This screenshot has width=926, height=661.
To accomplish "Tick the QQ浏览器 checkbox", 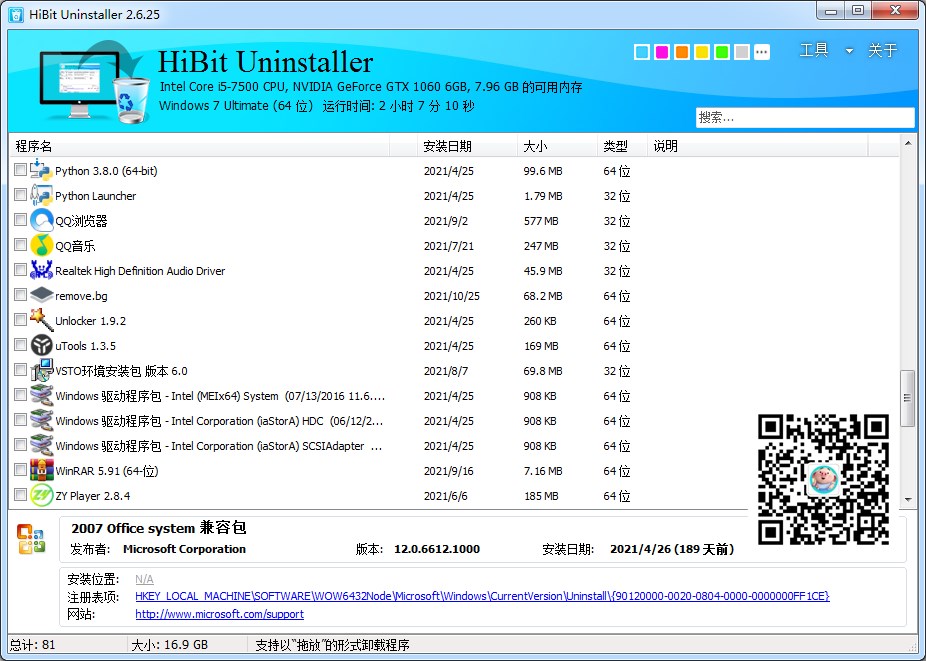I will click(x=20, y=220).
